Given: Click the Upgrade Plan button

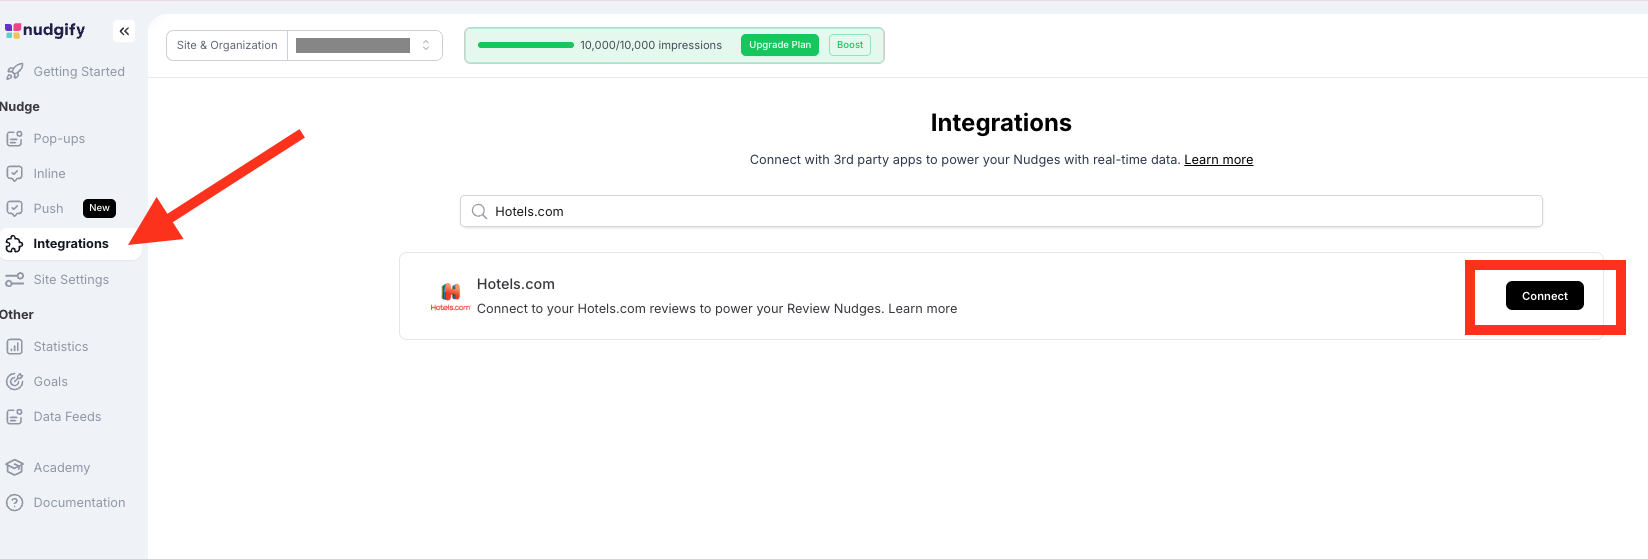Looking at the screenshot, I should (780, 45).
